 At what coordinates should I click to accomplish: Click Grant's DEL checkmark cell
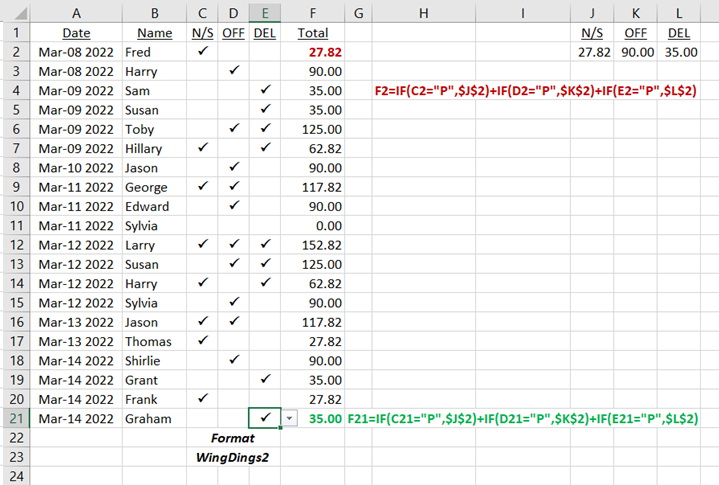tap(265, 380)
